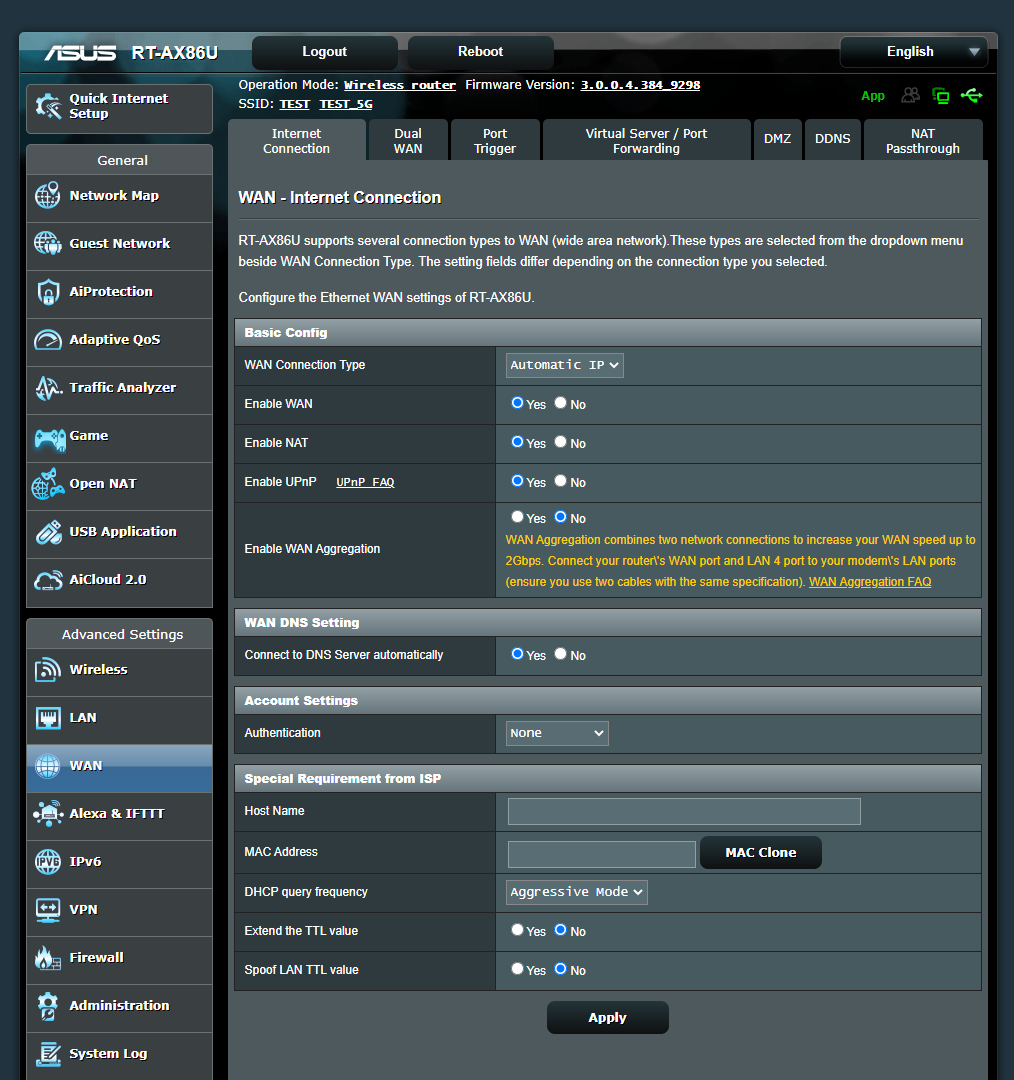
Task: Click the Network Map globe icon
Action: (48, 196)
